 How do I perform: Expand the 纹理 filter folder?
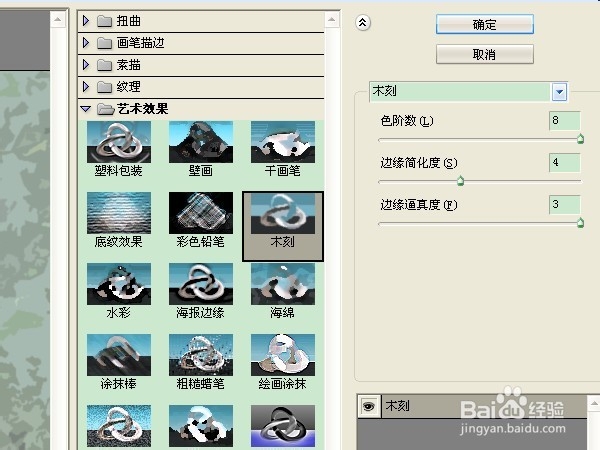click(x=86, y=86)
